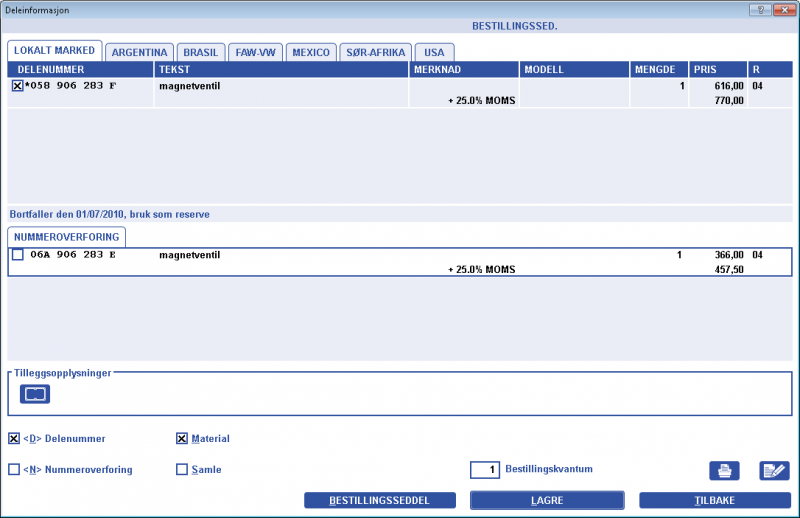Open the book icon under Tilleggsopplysninger

tap(35, 394)
